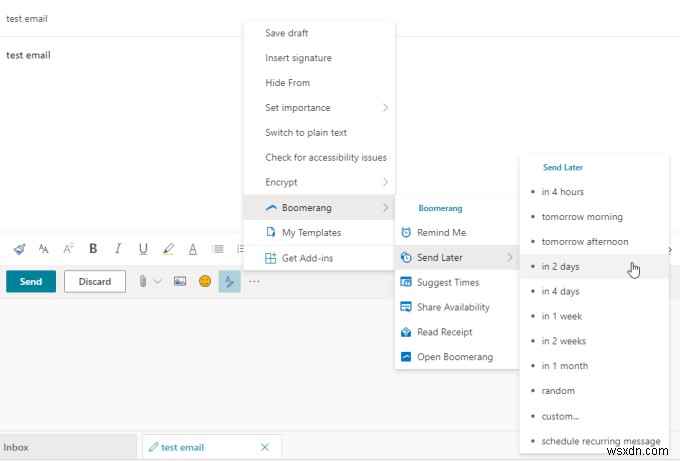Open the emoji smiley picker
Image resolution: width=680 pixels, height=461 pixels.
click(x=205, y=281)
